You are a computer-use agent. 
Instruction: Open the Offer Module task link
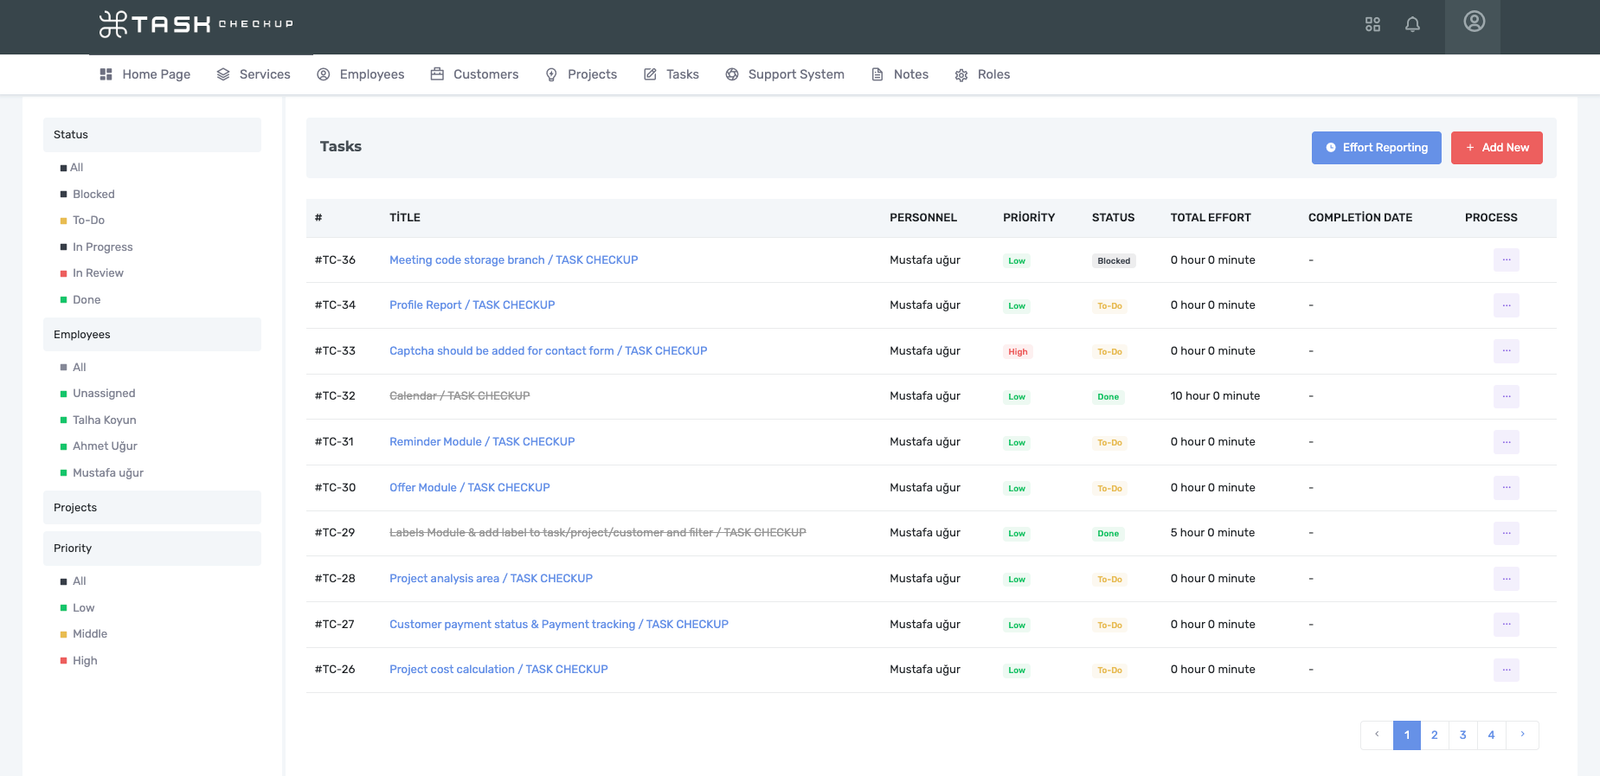point(469,488)
